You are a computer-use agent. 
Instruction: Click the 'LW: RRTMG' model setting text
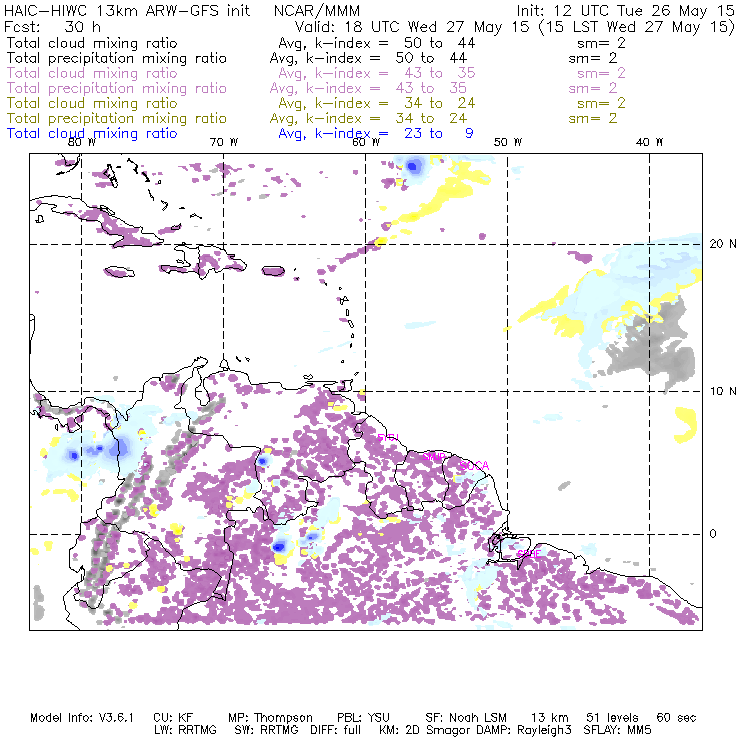(x=185, y=730)
